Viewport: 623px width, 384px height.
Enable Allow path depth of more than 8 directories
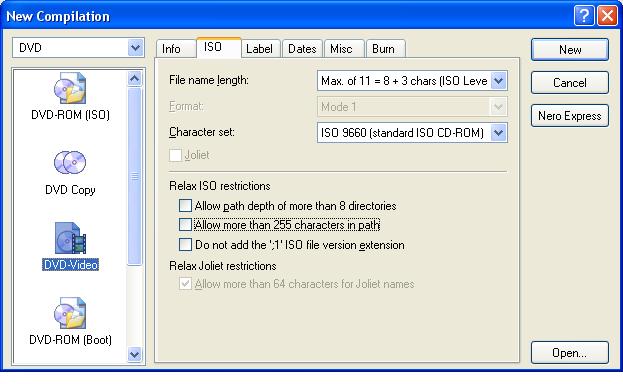[x=185, y=206]
